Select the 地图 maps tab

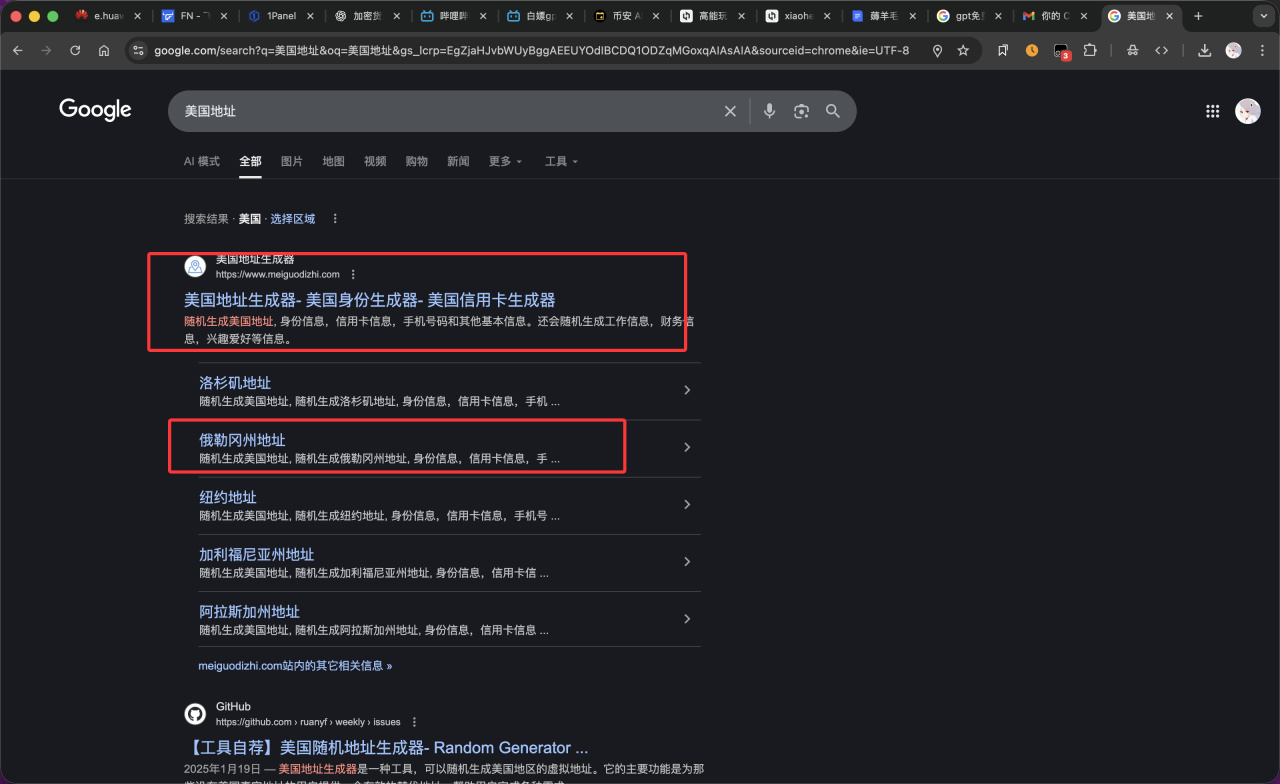pyautogui.click(x=333, y=161)
